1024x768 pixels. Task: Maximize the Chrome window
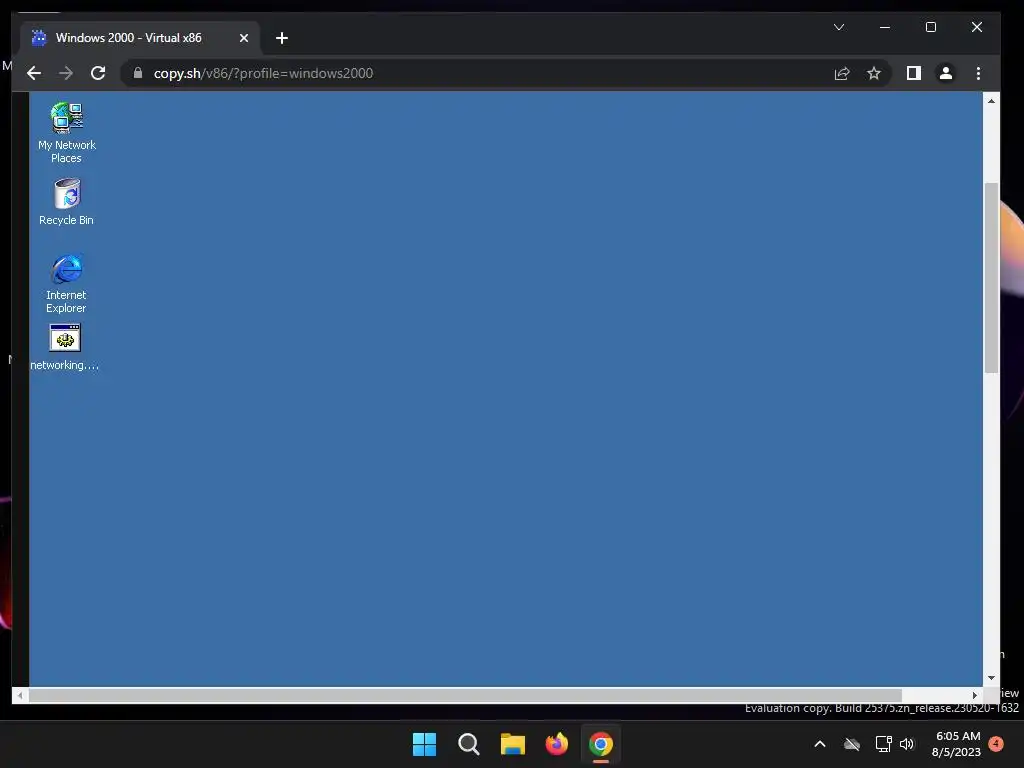click(x=931, y=27)
